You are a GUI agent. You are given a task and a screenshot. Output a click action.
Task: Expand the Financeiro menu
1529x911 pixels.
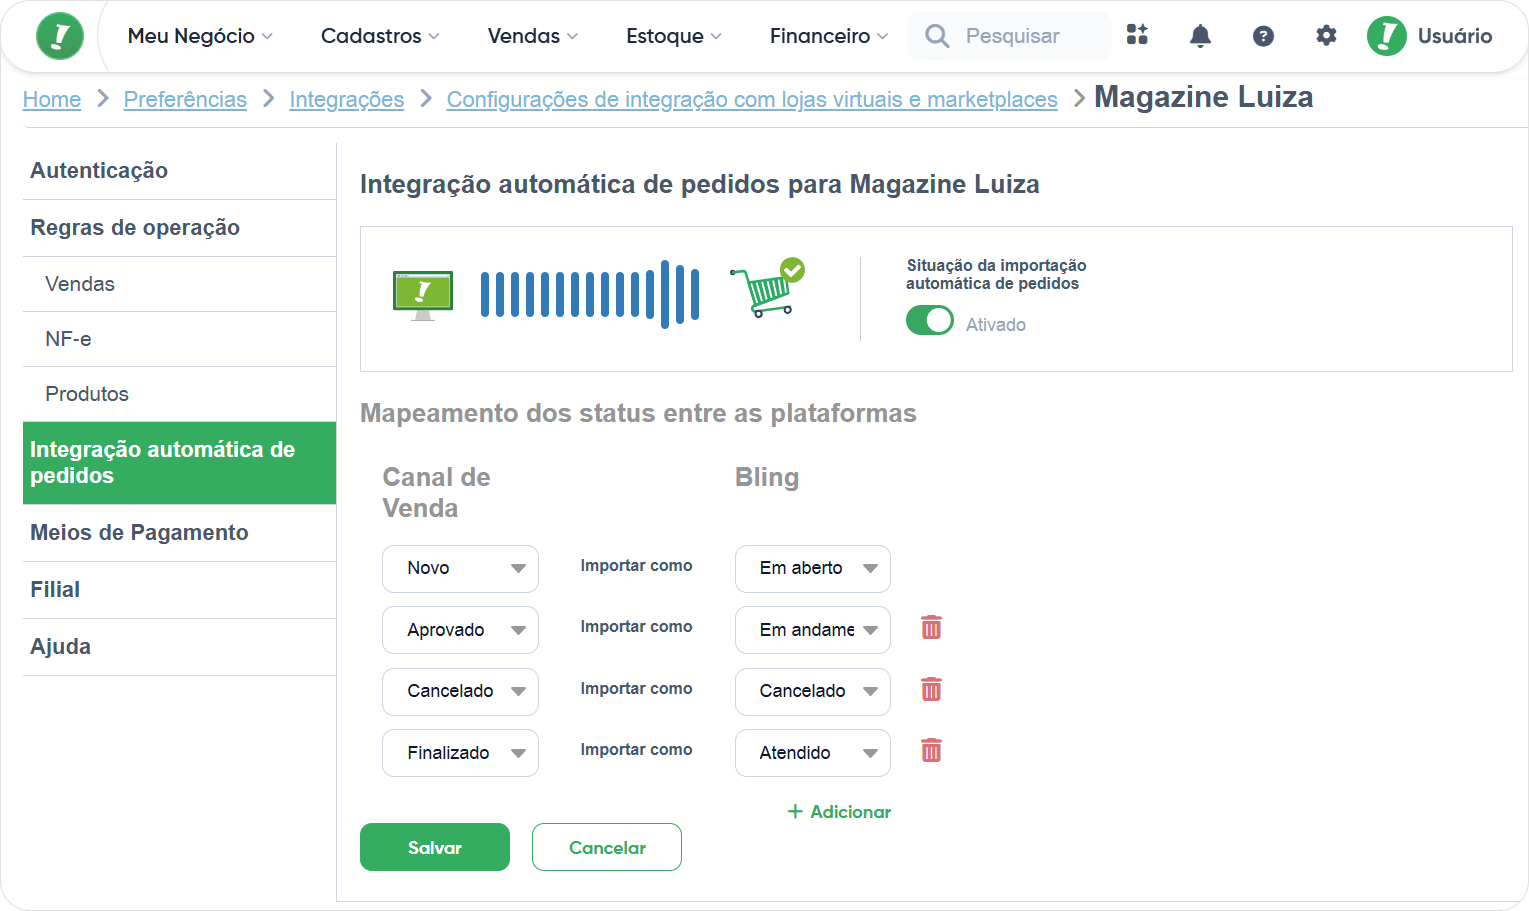(829, 36)
